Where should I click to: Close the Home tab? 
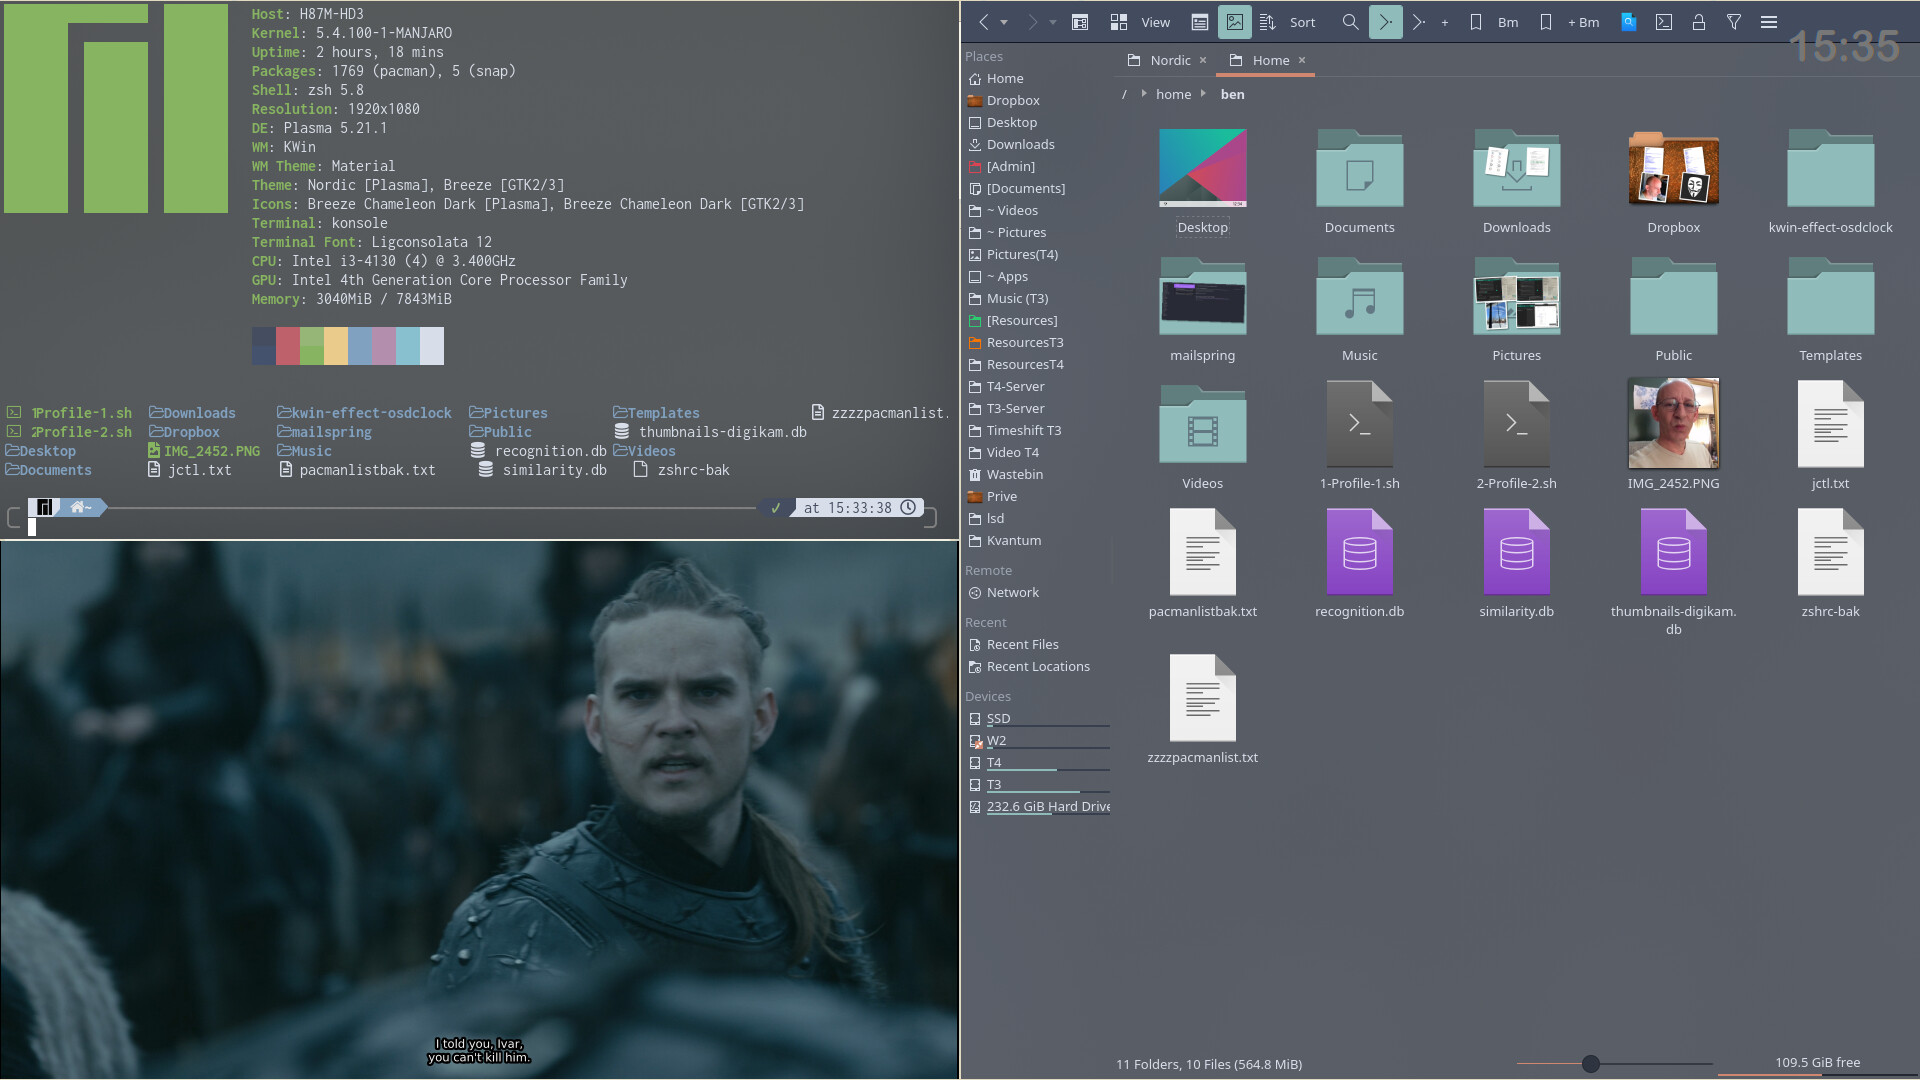point(1302,60)
